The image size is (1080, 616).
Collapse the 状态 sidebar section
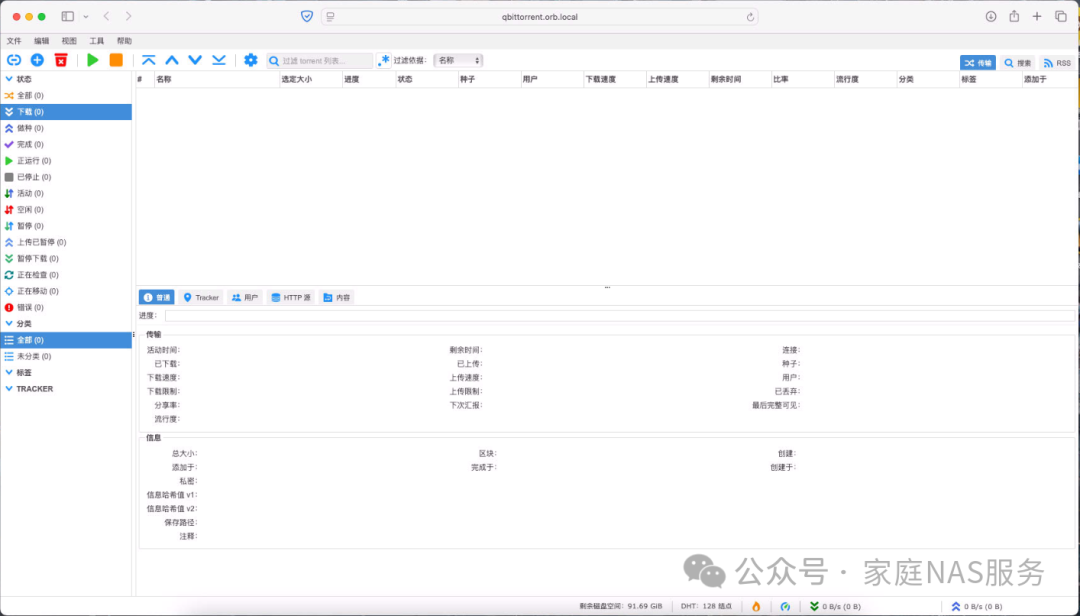(11, 78)
